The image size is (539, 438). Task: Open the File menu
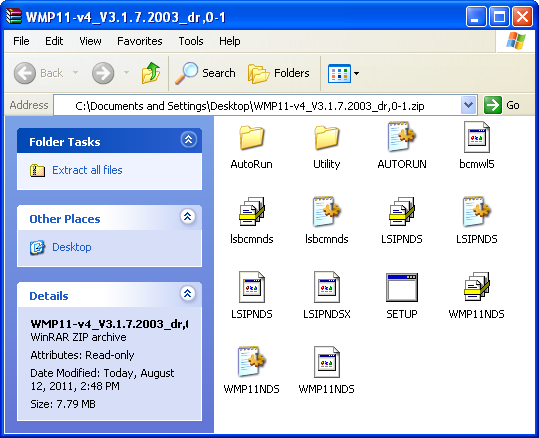tap(21, 41)
